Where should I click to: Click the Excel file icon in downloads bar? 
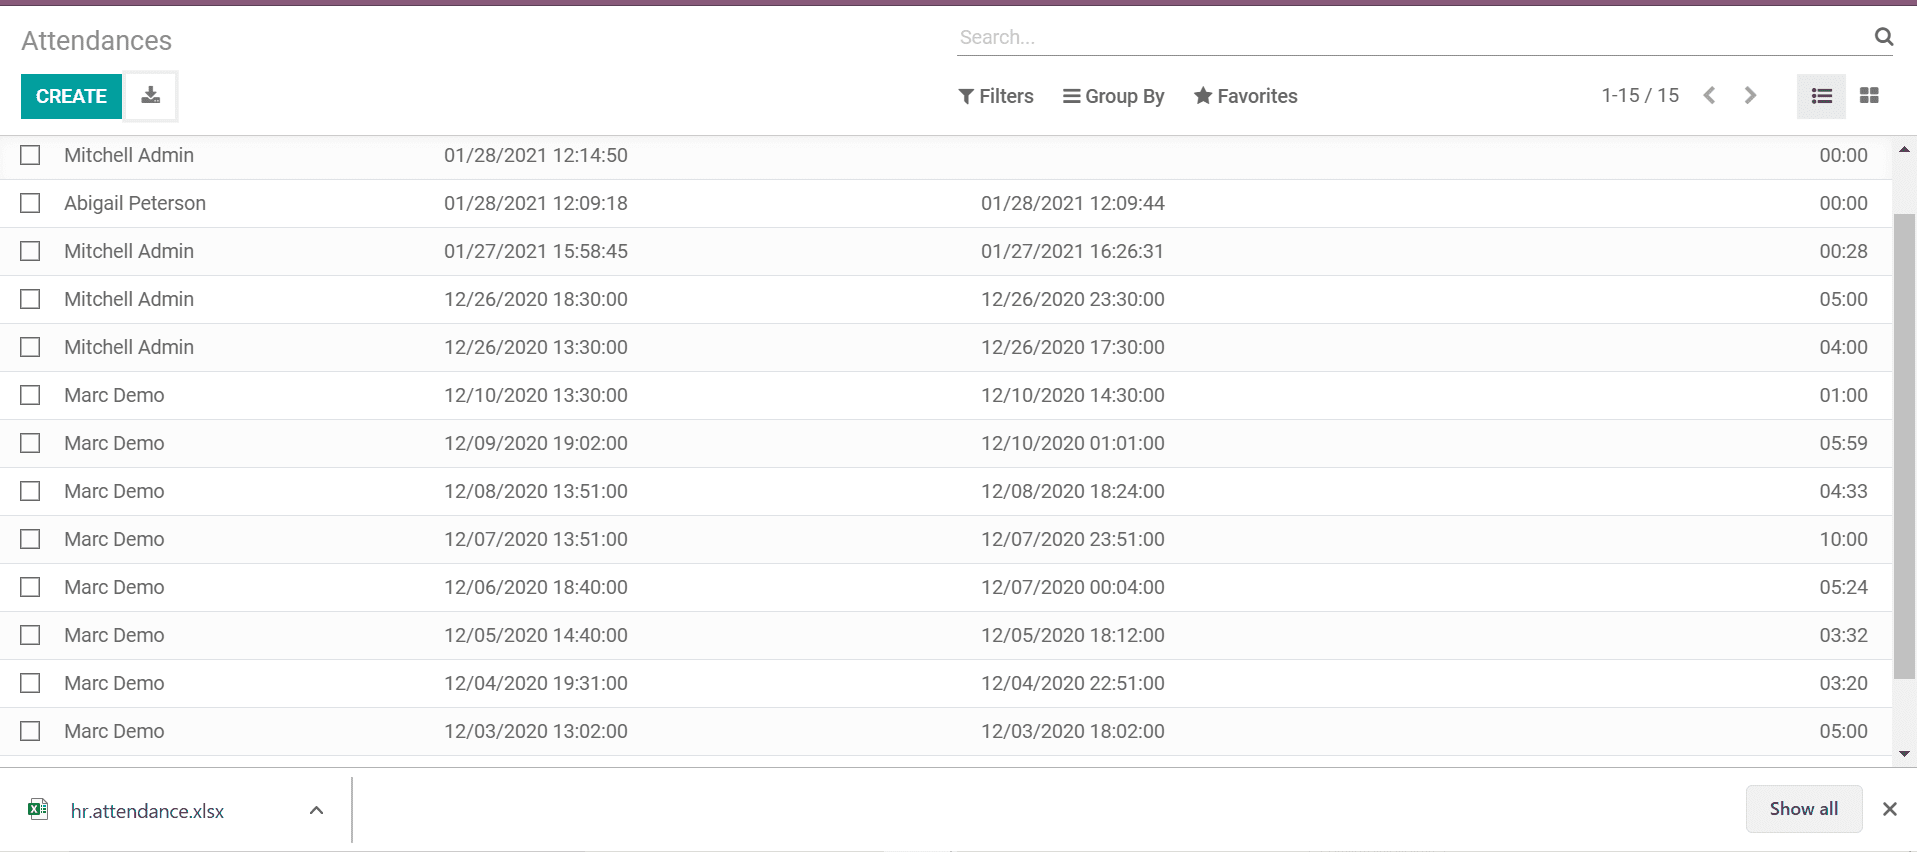(x=38, y=810)
